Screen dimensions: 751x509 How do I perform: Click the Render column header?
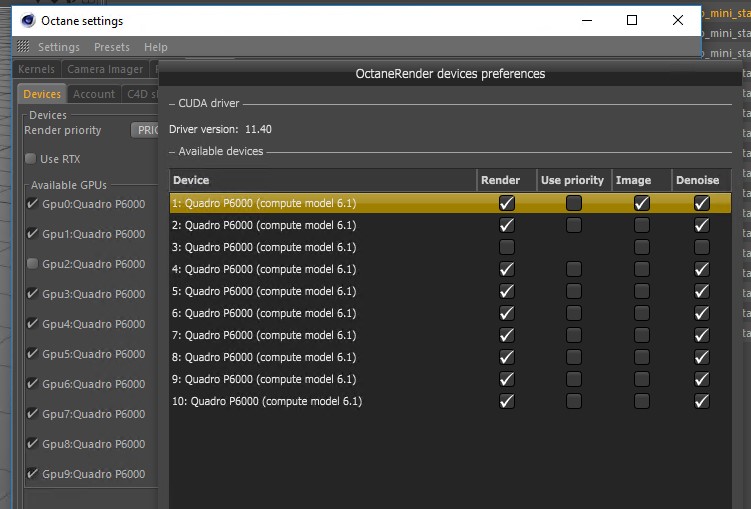point(507,180)
